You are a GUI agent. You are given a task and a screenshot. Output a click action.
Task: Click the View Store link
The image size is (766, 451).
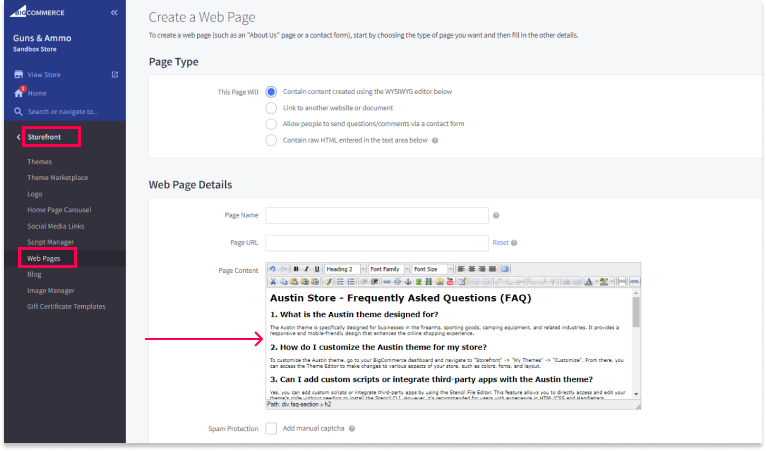click(44, 75)
